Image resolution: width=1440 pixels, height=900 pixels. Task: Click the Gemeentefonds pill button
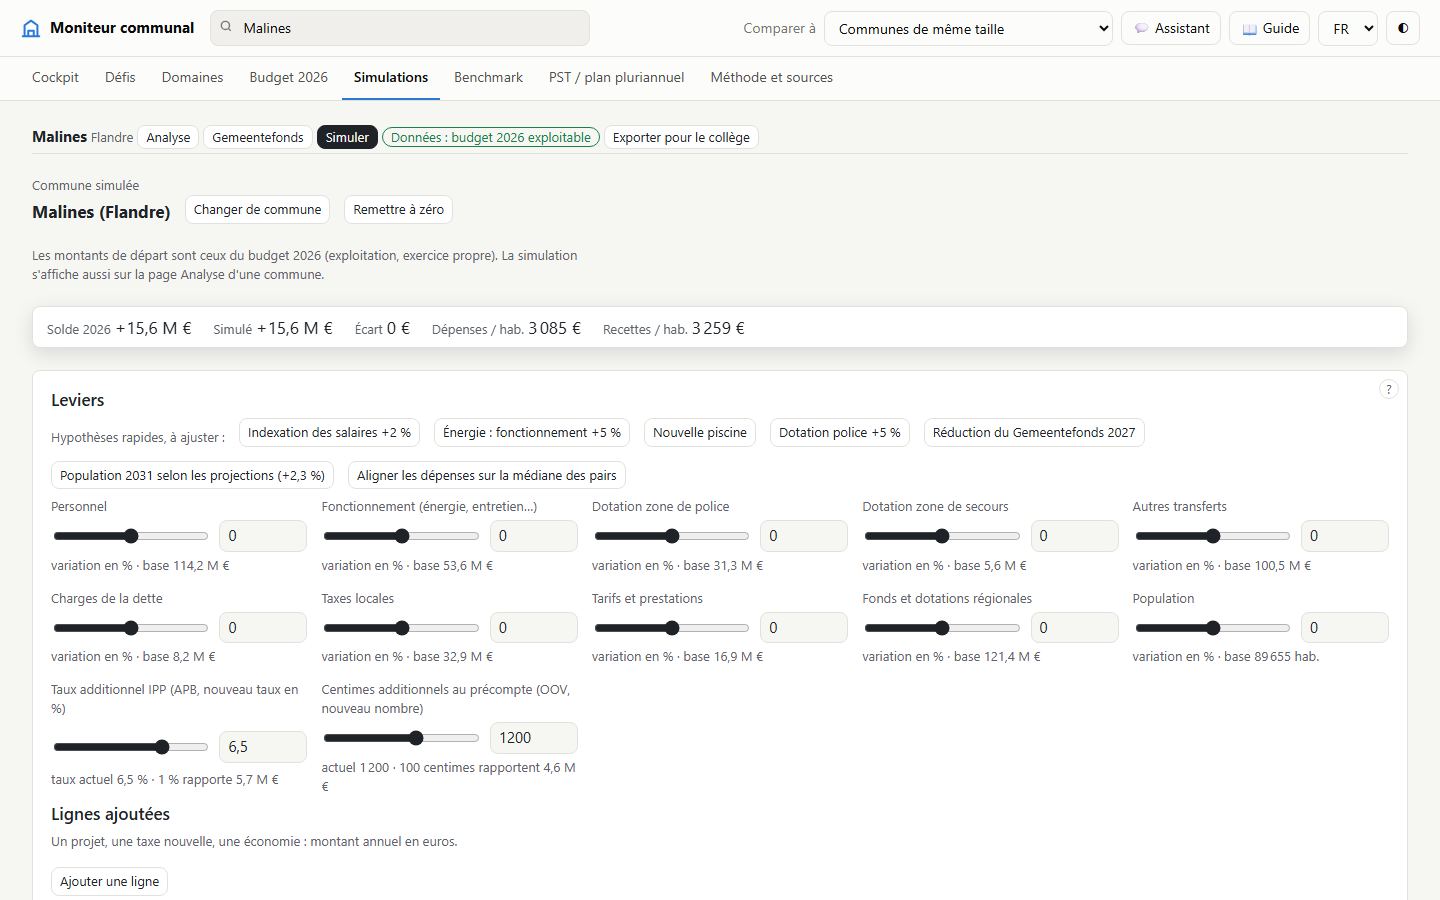click(x=258, y=137)
